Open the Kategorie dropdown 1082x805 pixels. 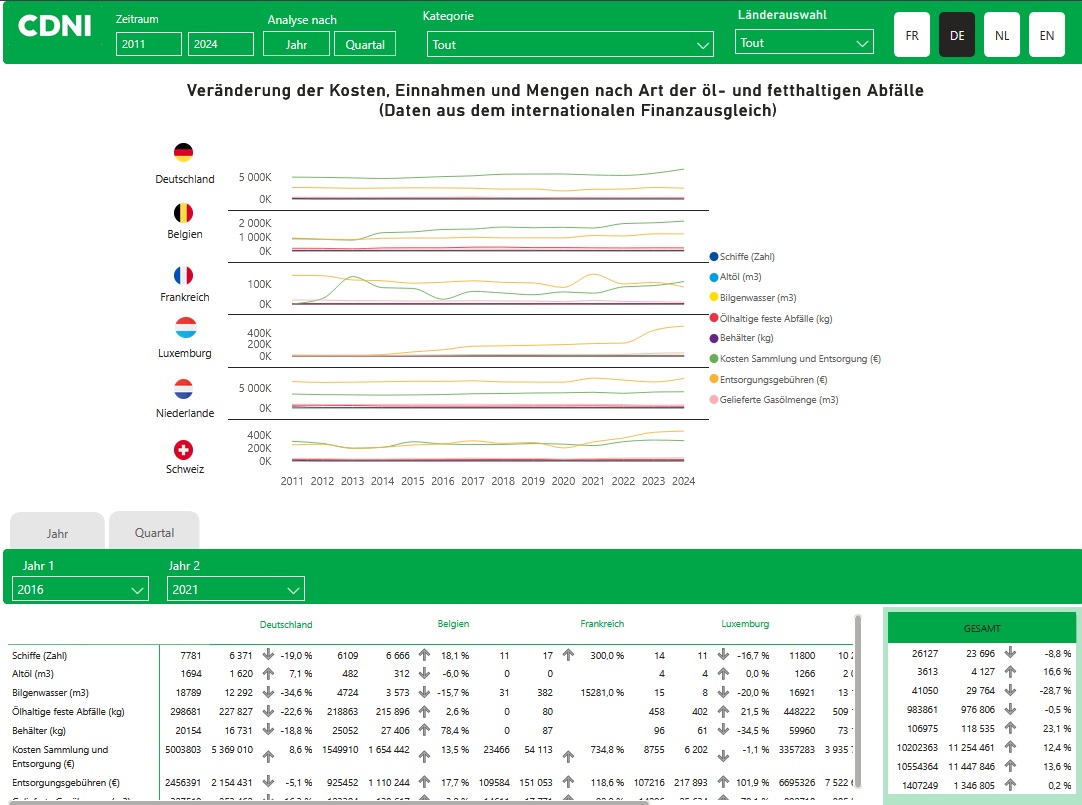coord(570,44)
